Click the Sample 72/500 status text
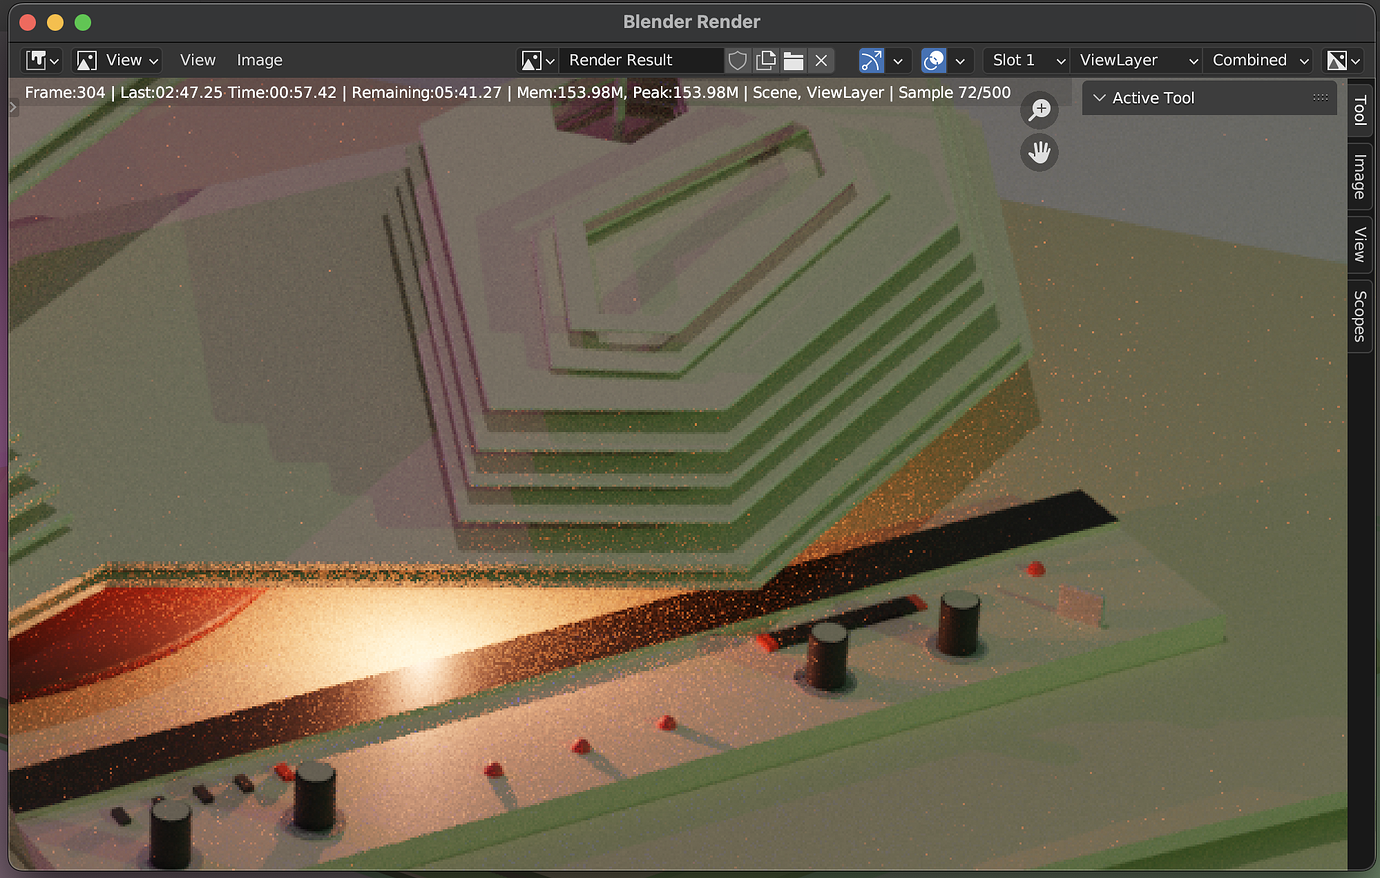 (x=954, y=92)
